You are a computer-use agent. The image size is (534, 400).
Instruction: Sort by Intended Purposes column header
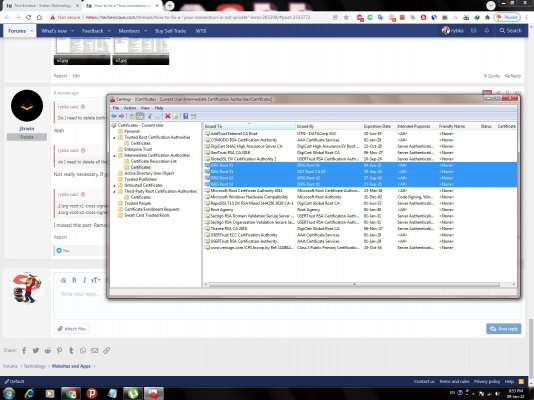pos(416,126)
